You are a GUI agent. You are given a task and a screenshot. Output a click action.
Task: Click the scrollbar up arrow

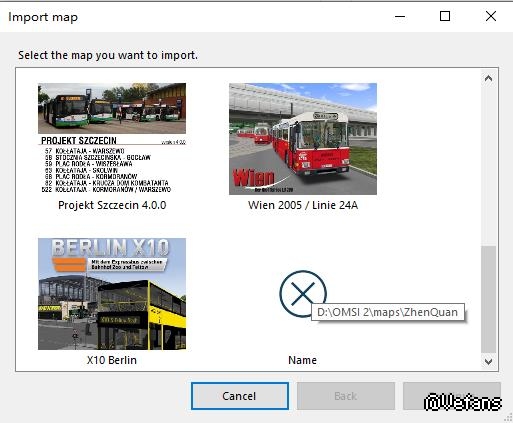coord(488,79)
